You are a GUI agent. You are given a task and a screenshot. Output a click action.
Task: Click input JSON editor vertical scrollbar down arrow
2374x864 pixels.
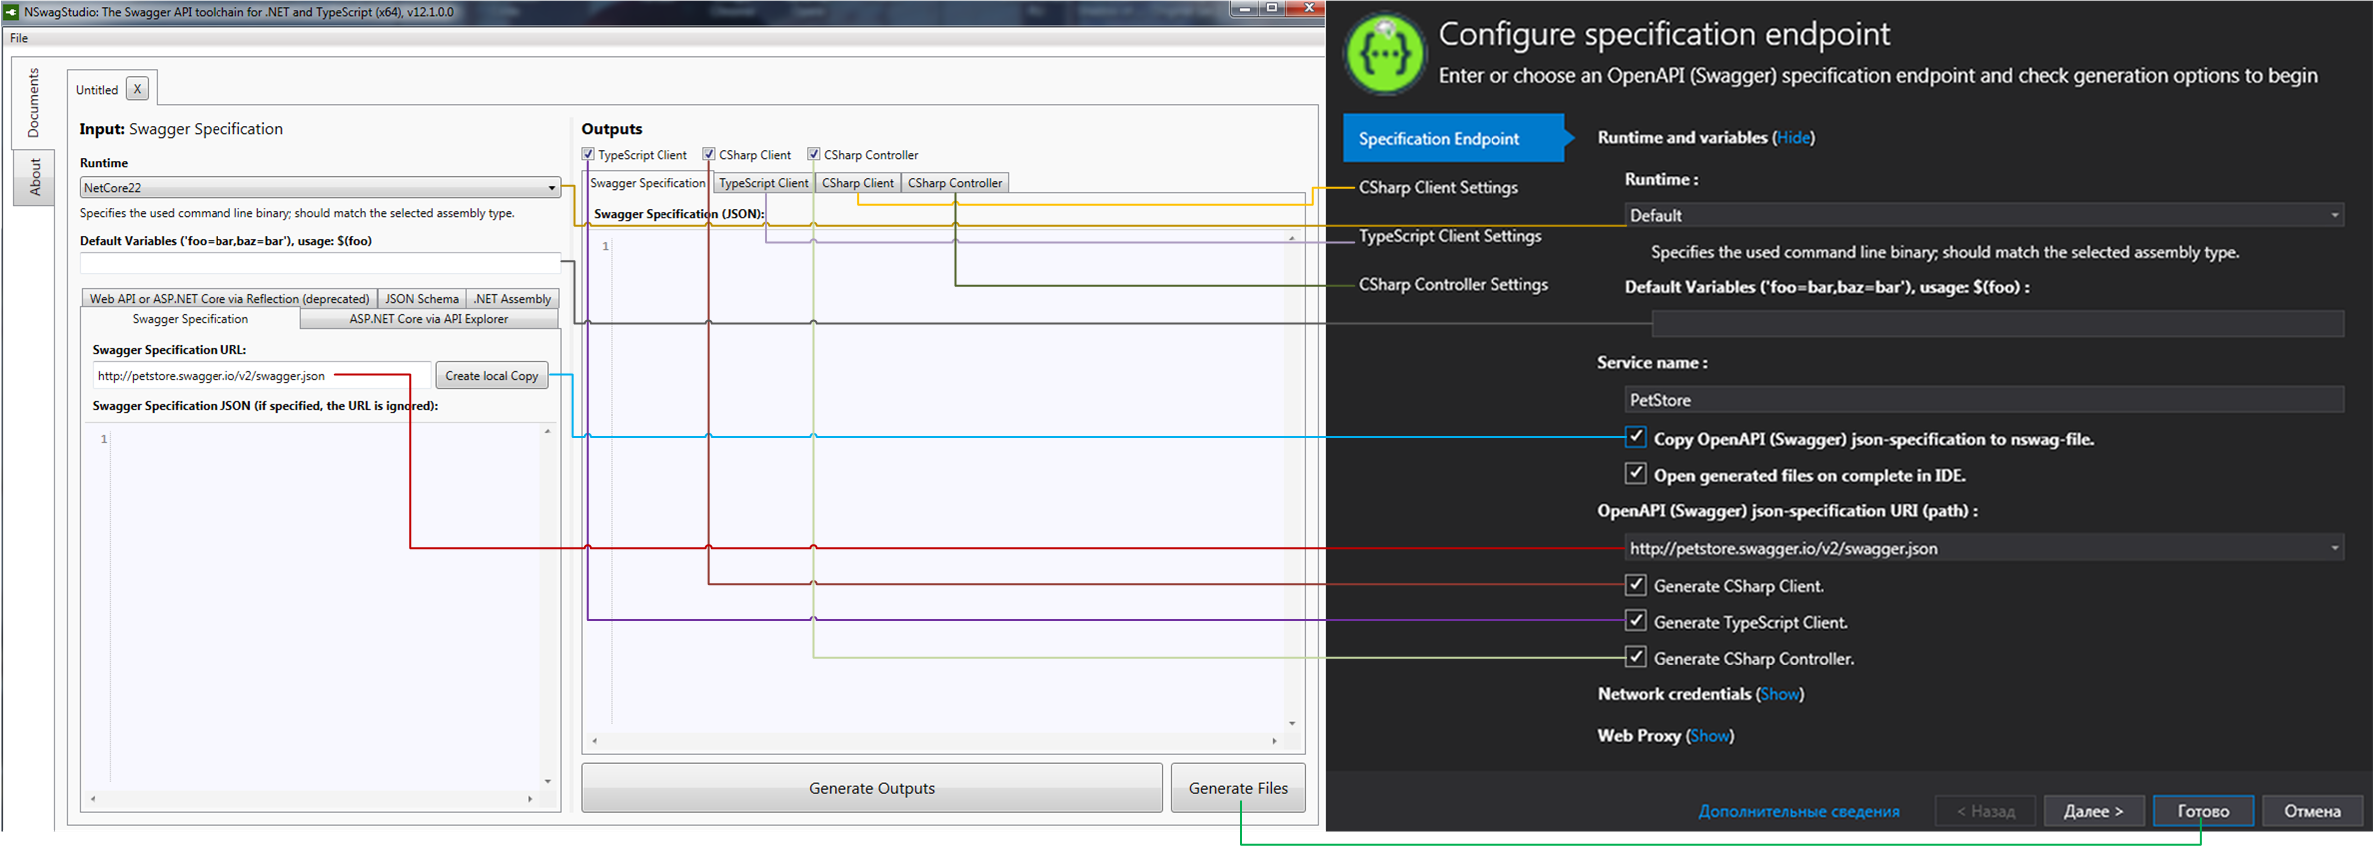pyautogui.click(x=547, y=781)
